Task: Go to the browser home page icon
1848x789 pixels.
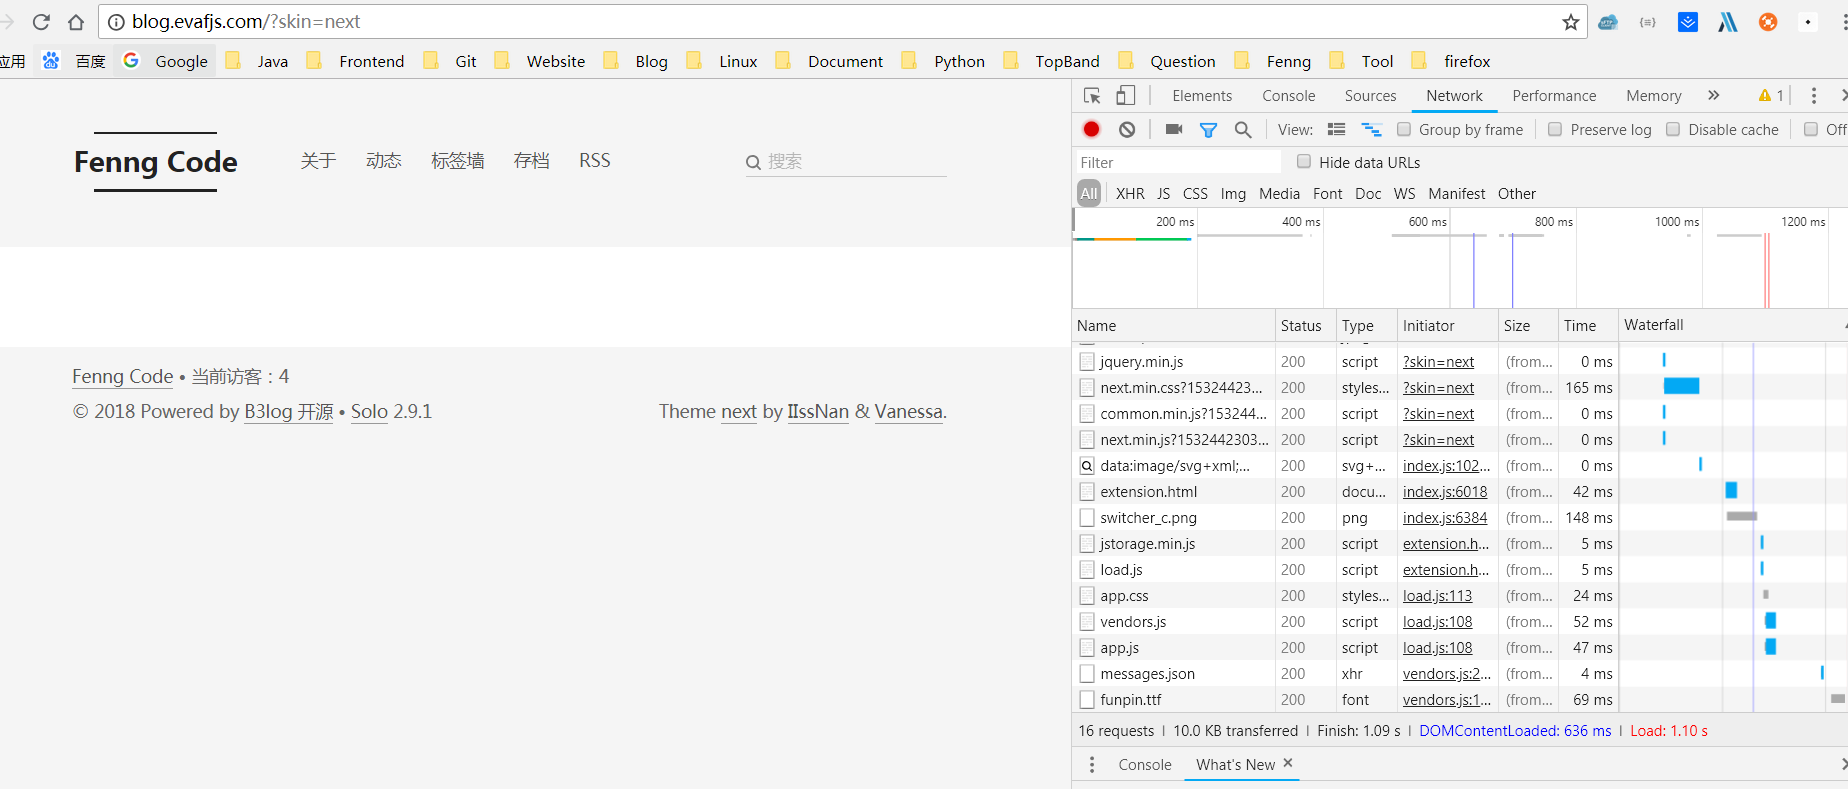Action: click(x=76, y=22)
